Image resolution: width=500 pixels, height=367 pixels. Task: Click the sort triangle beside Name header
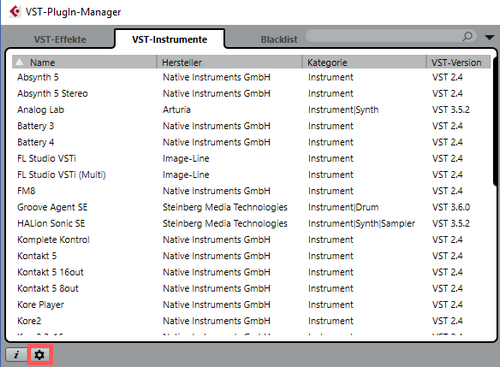click(20, 62)
